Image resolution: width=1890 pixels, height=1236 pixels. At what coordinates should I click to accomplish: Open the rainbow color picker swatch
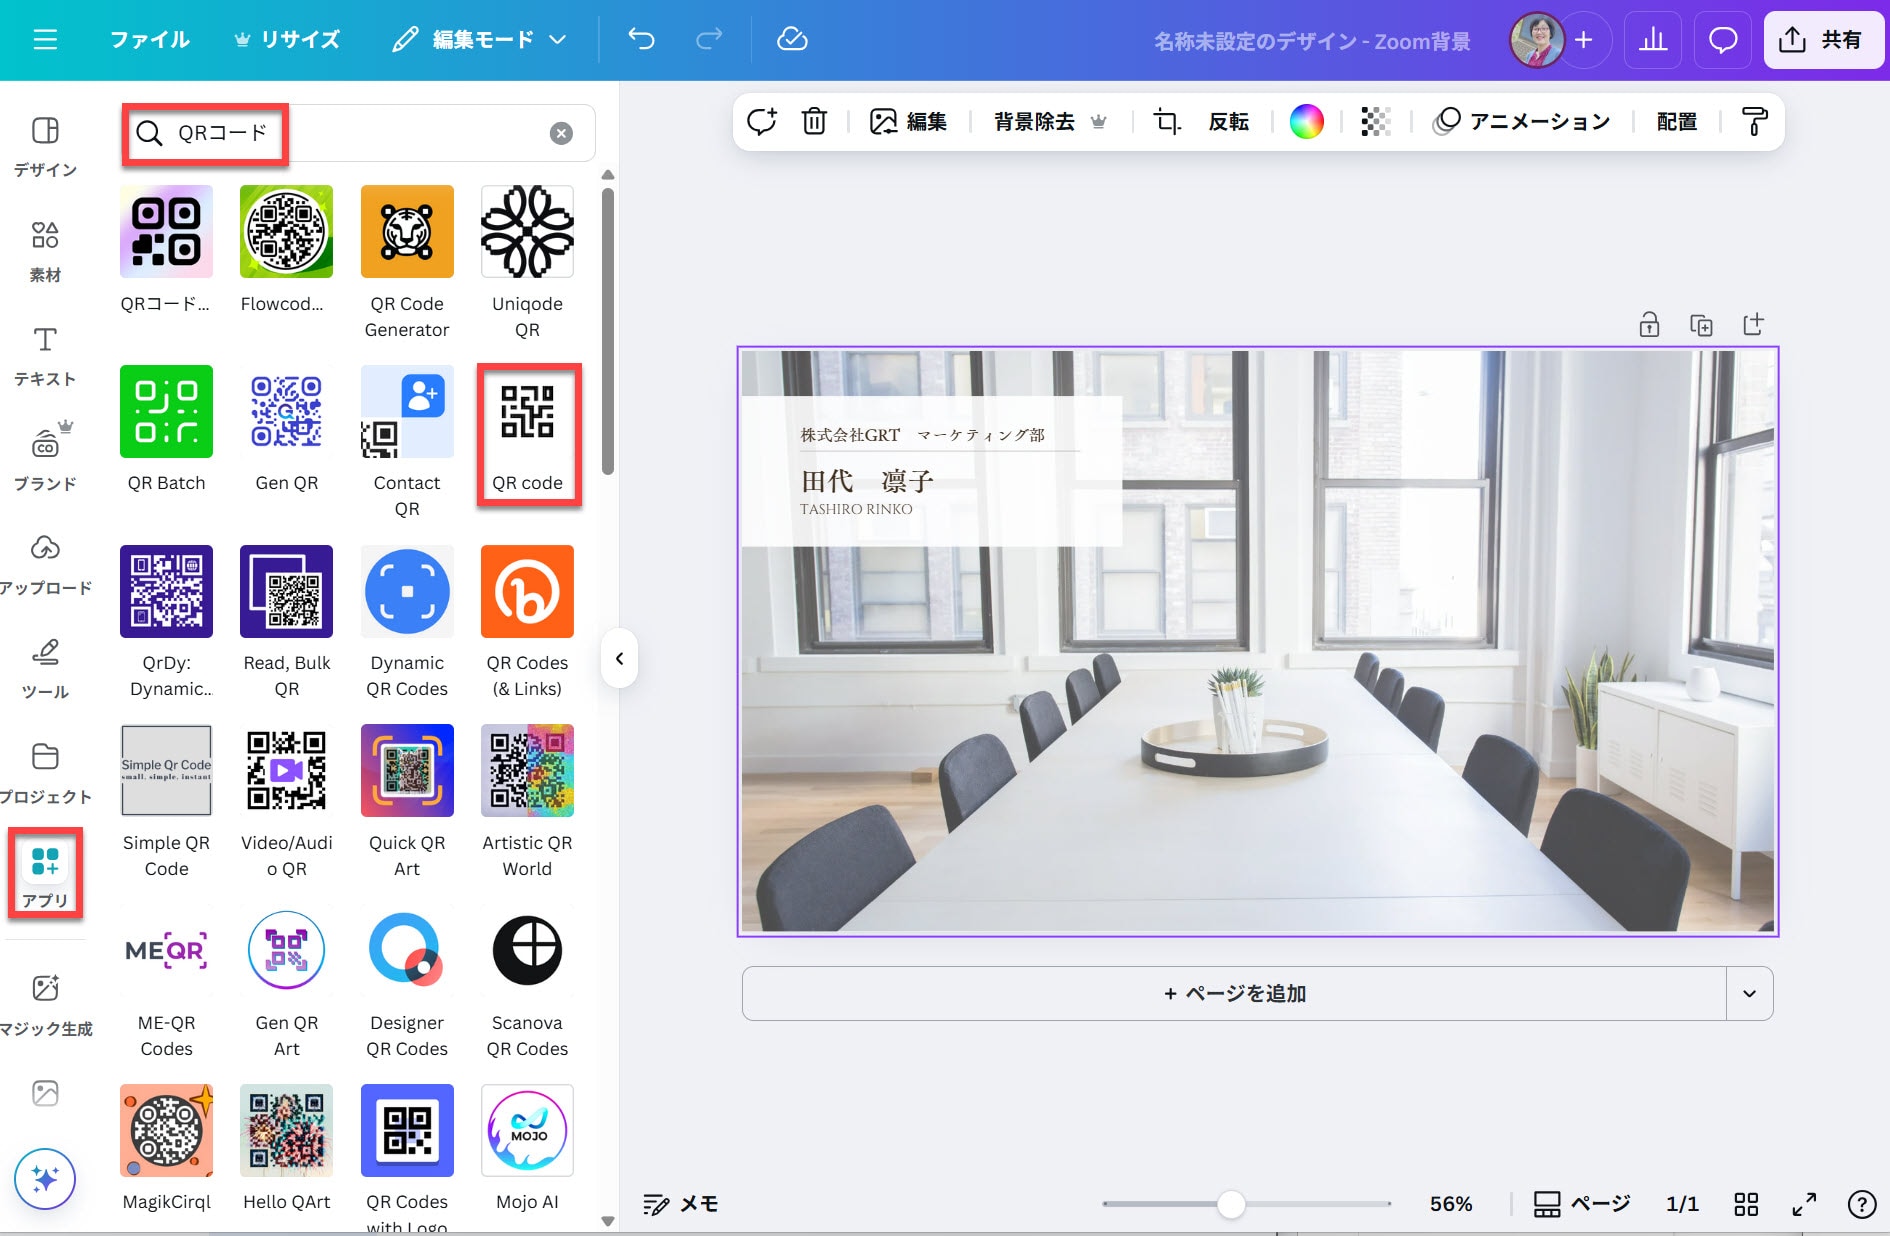(1306, 122)
